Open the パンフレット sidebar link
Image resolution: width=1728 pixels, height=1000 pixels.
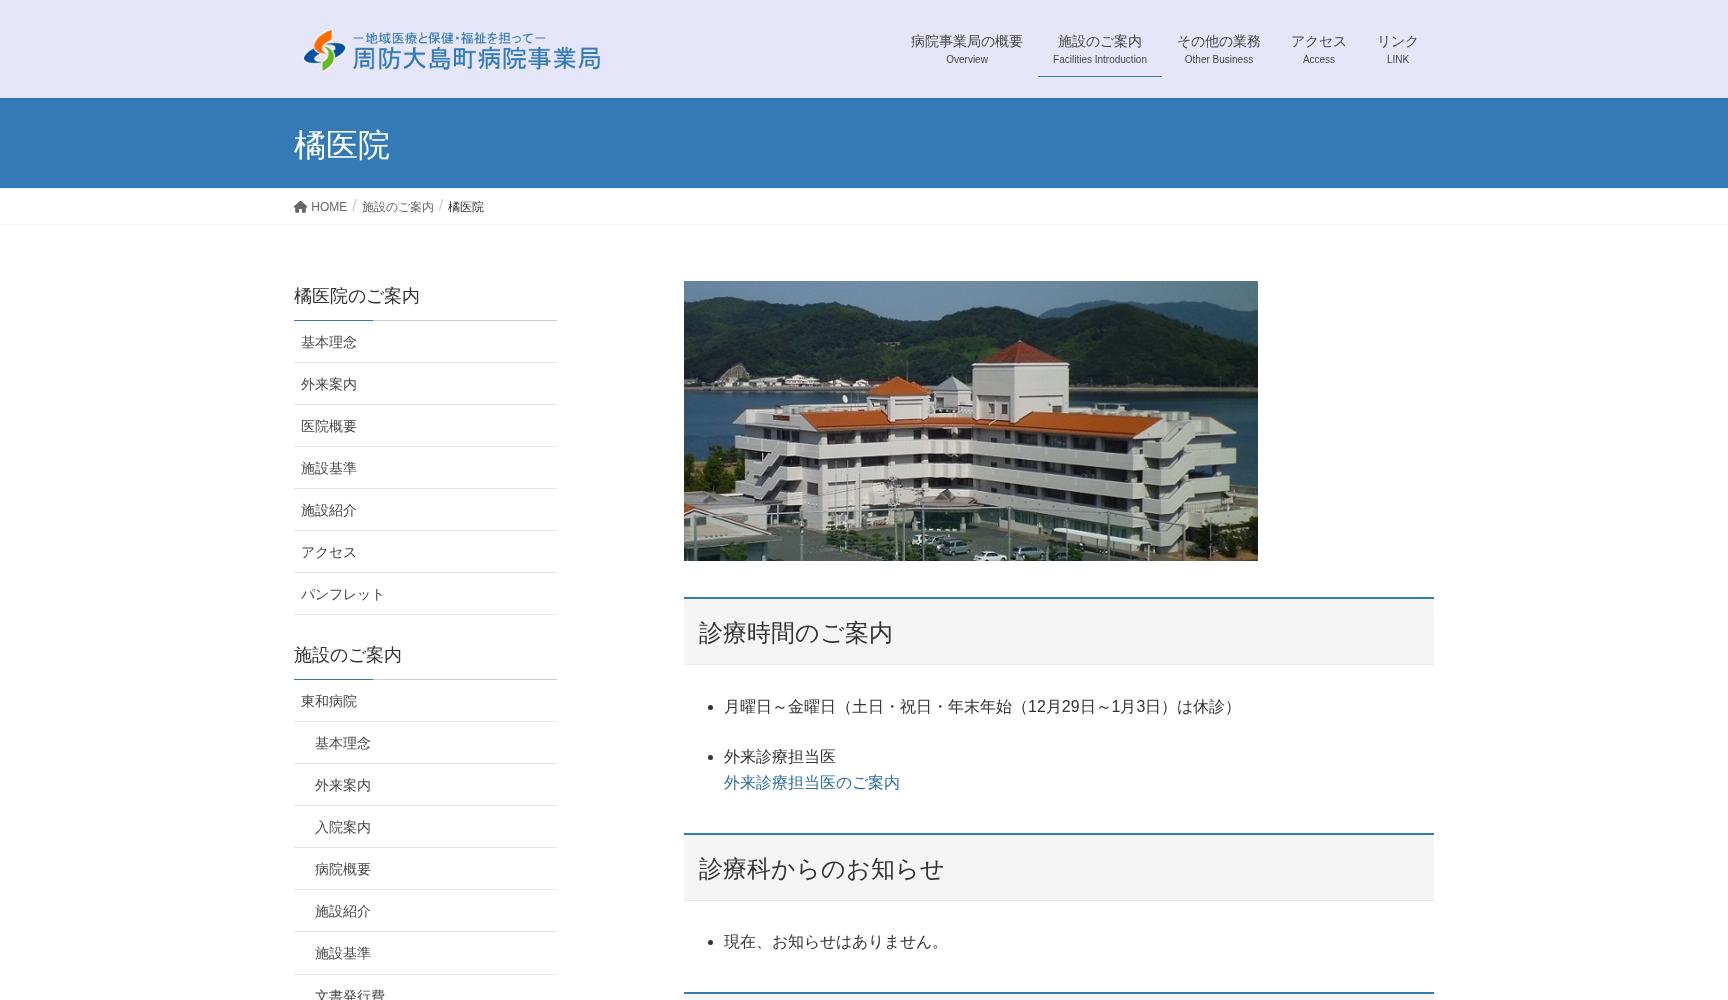coord(343,594)
